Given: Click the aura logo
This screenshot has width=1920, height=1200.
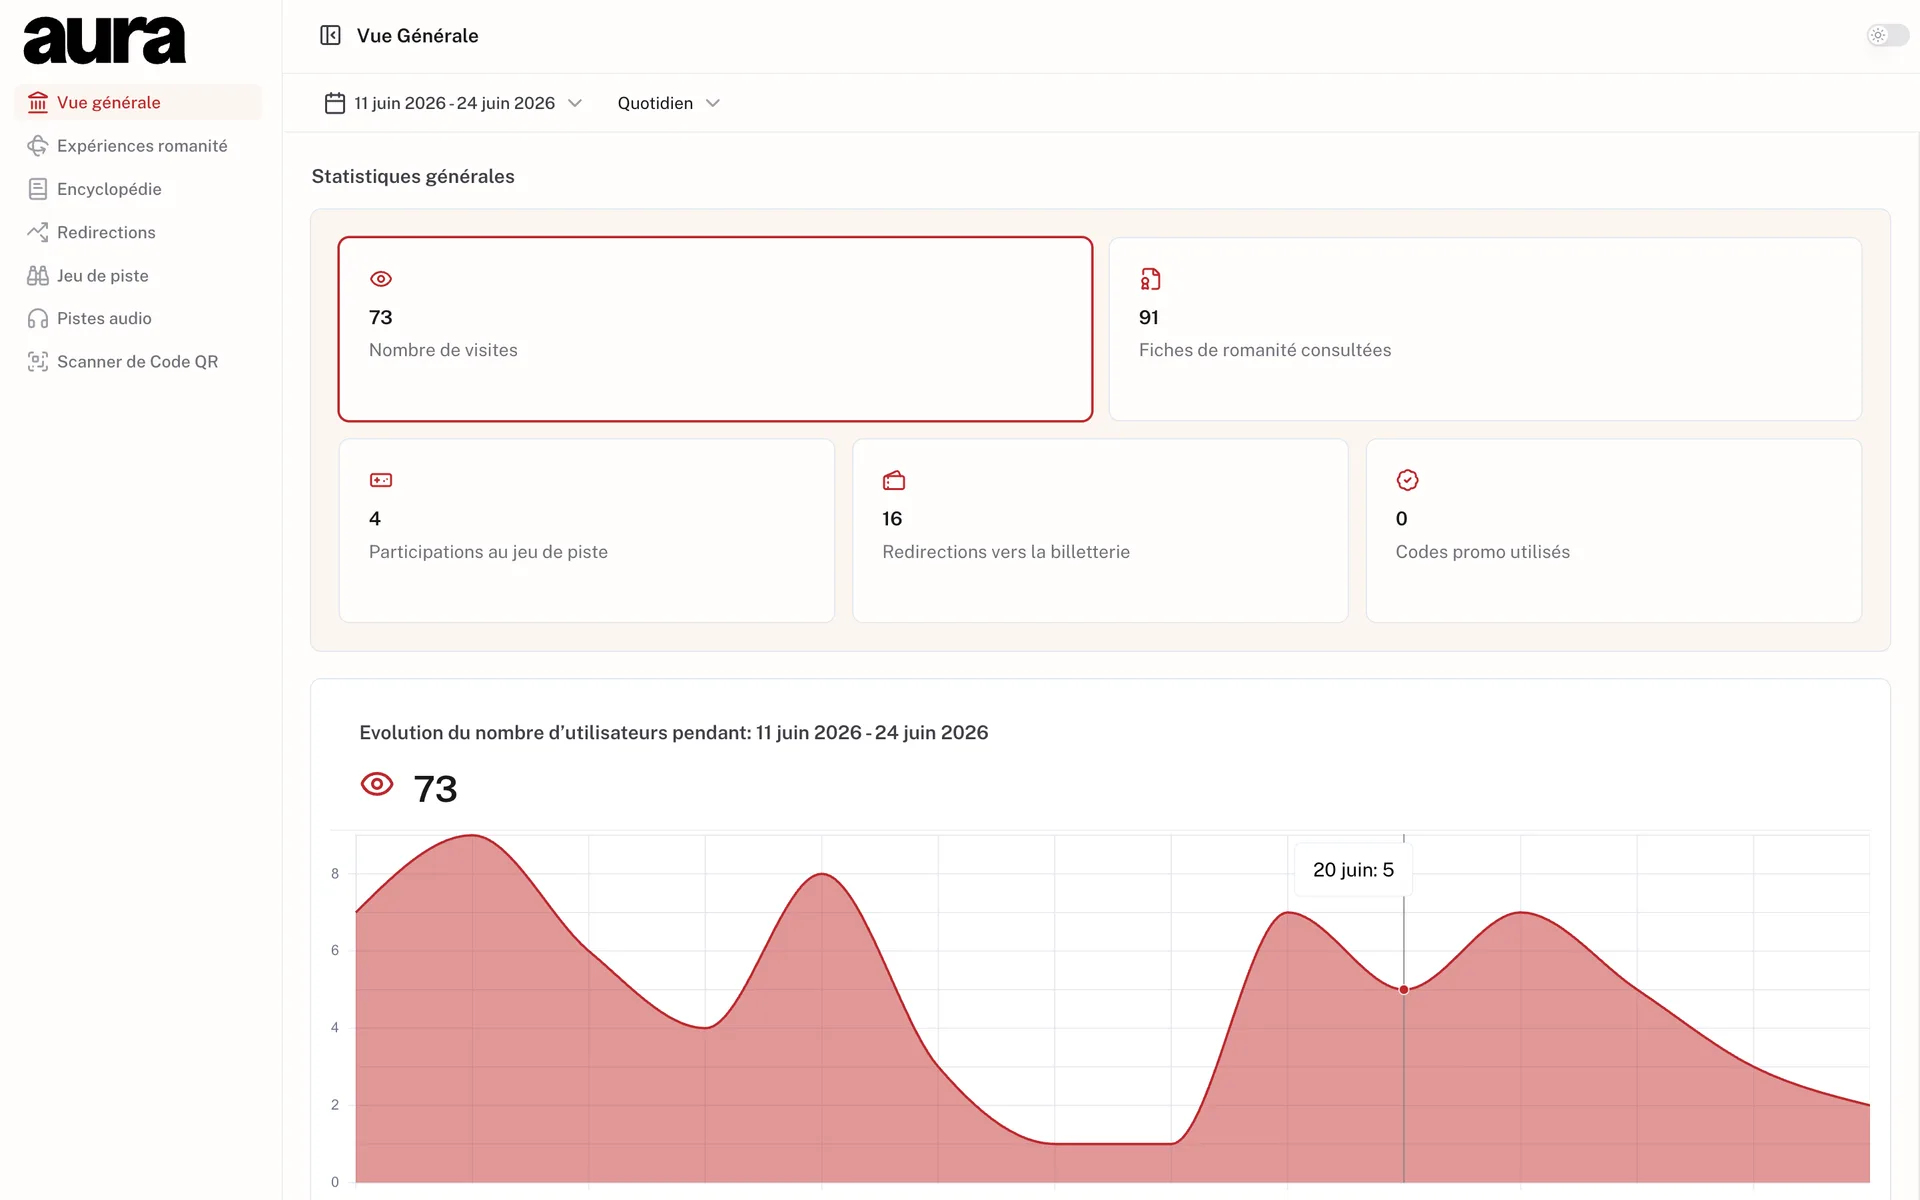Looking at the screenshot, I should 105,40.
